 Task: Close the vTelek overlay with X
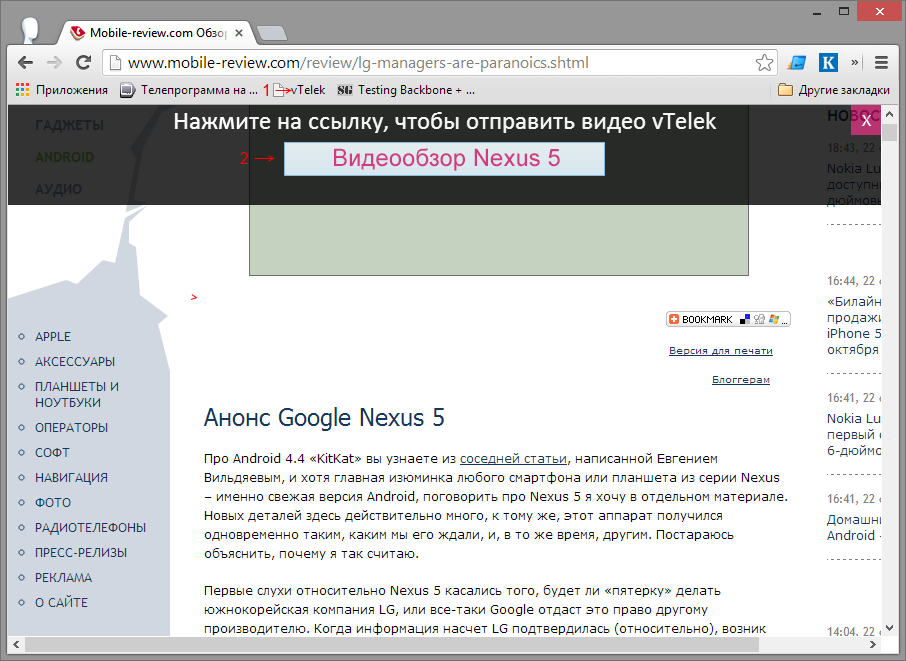click(866, 120)
